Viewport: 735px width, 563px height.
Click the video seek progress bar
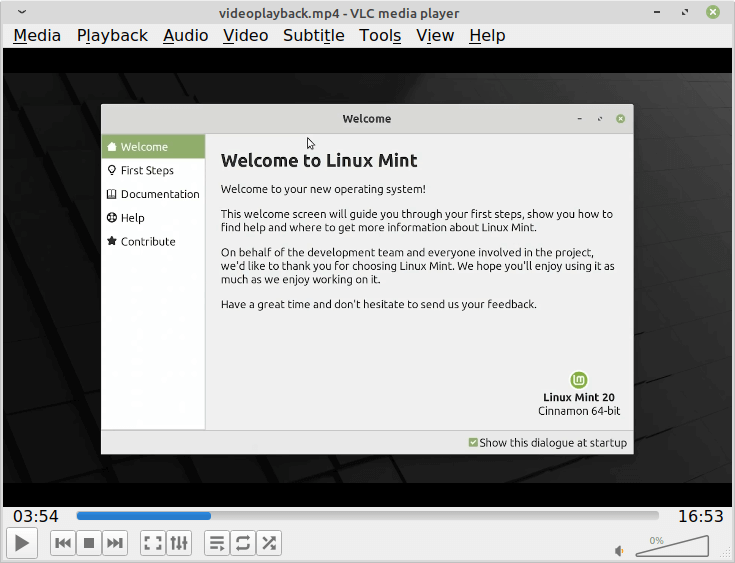[x=367, y=516]
